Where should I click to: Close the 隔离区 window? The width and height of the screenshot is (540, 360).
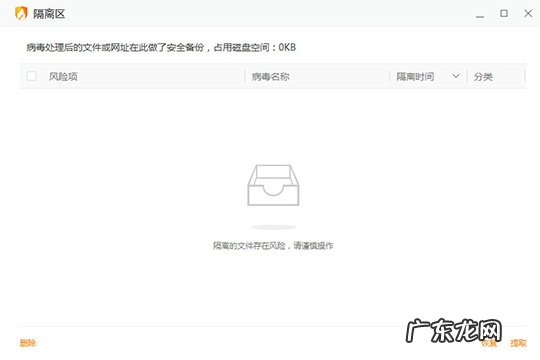click(x=528, y=13)
